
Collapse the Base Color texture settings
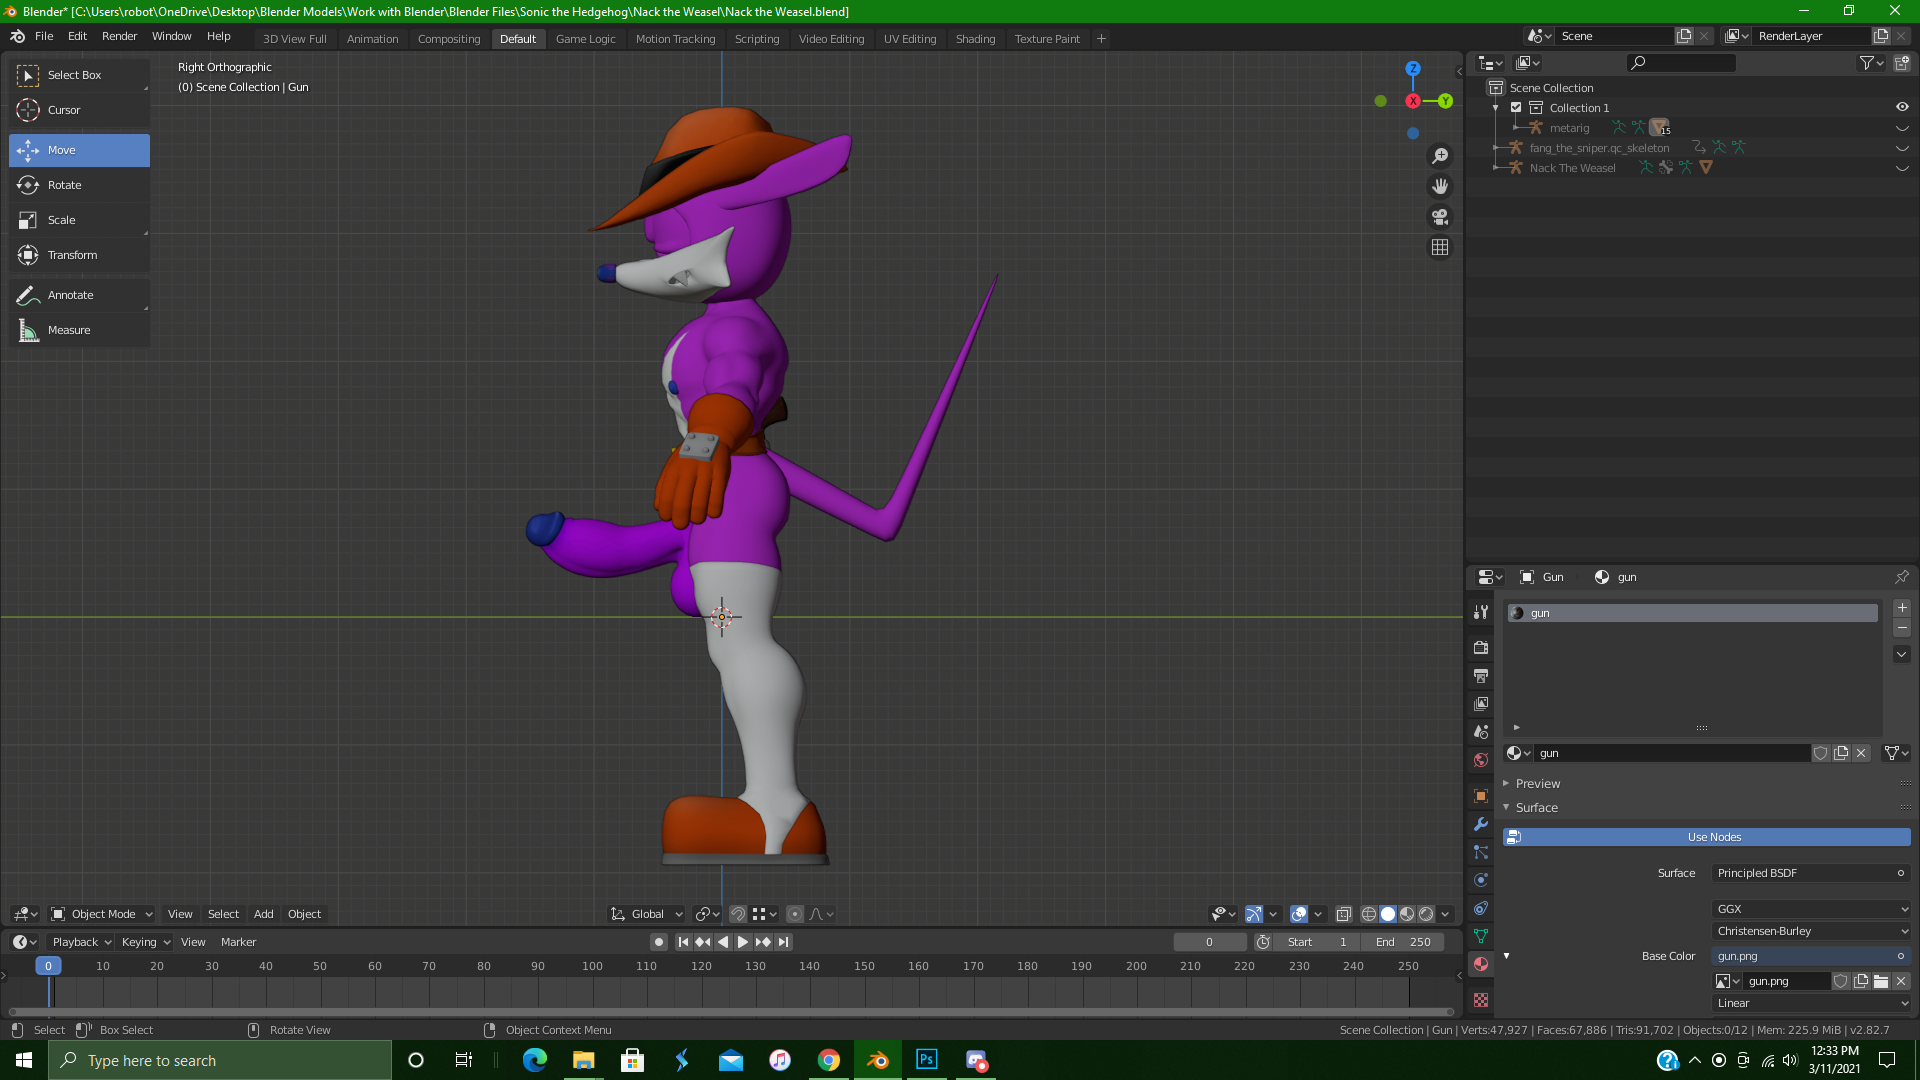[x=1506, y=956]
